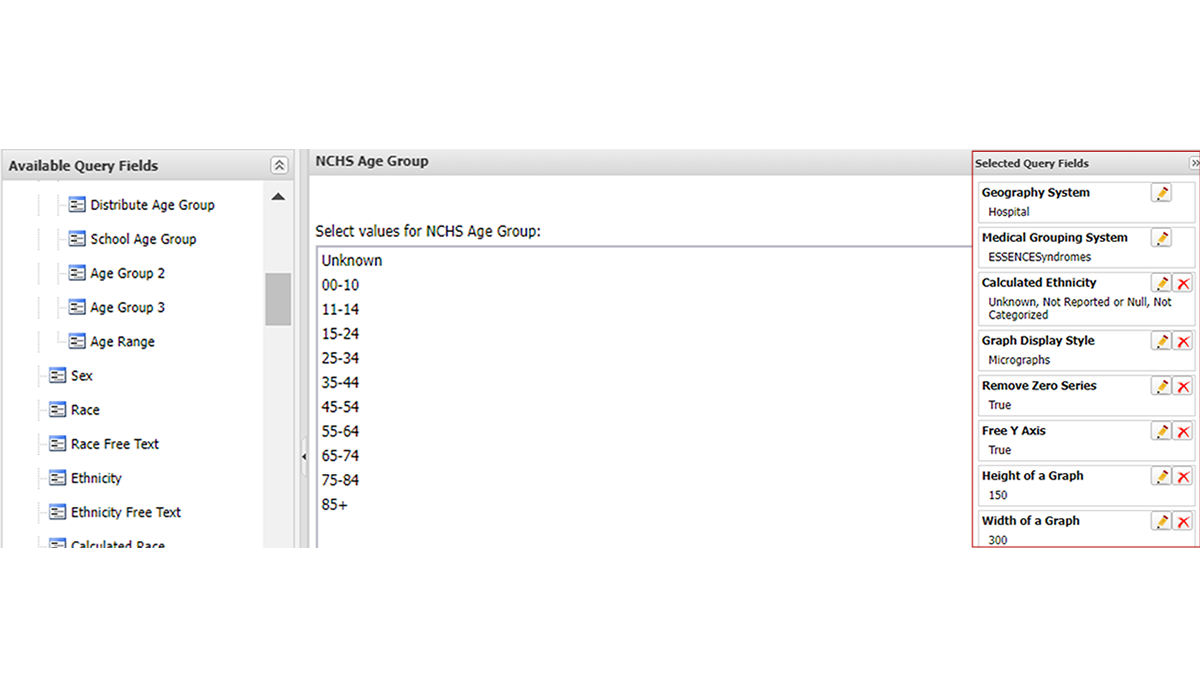Click the School Age Group field icon

pos(77,239)
